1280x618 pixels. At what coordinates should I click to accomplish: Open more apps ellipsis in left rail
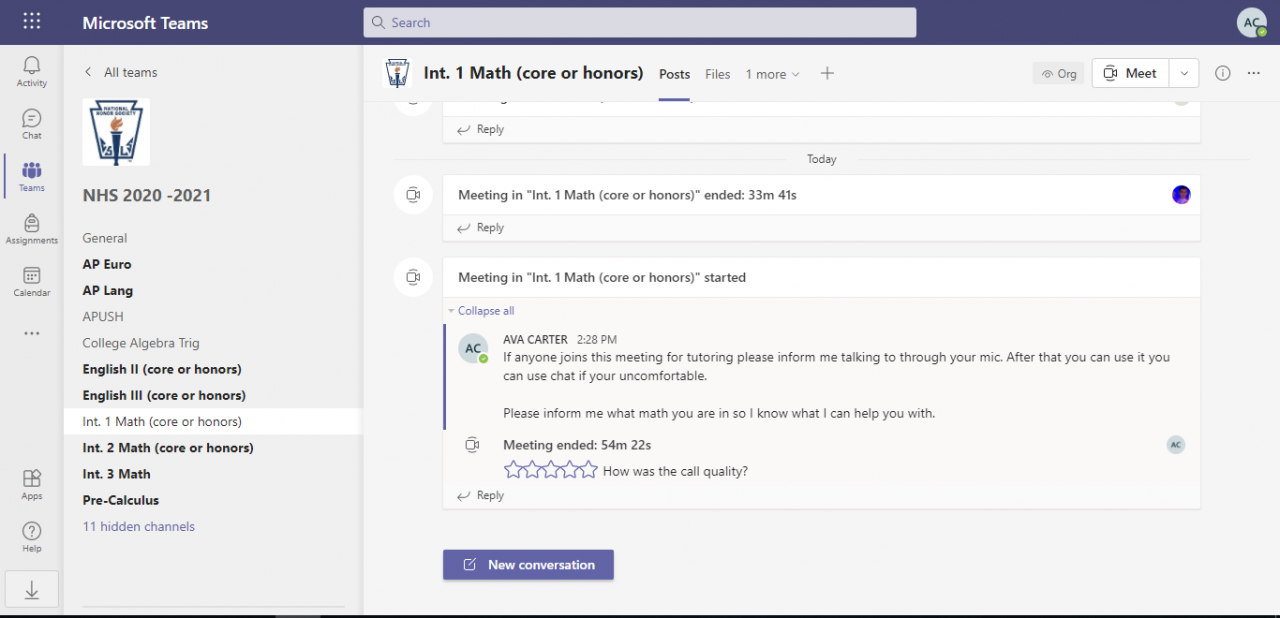point(32,333)
